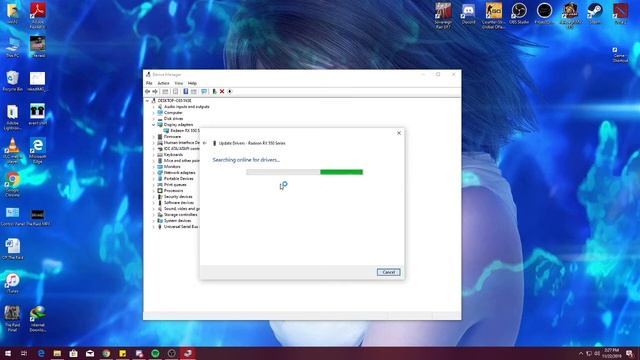640x360 pixels.
Task: Open Microsoft Store from the taskbar
Action: (x=73, y=353)
